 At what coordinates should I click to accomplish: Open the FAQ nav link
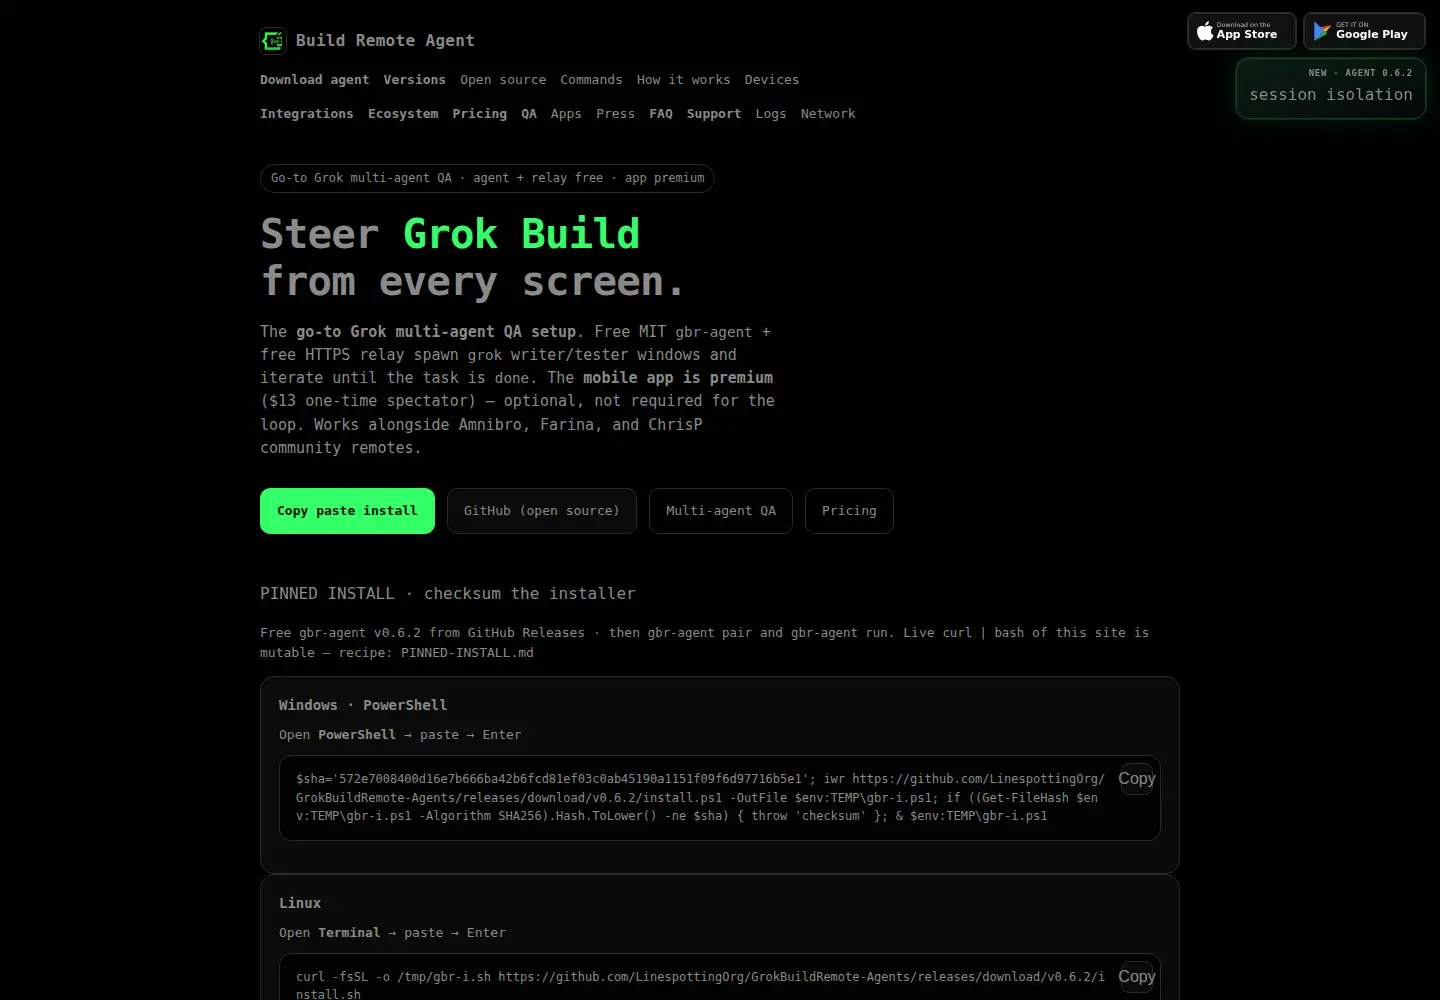pyautogui.click(x=661, y=114)
